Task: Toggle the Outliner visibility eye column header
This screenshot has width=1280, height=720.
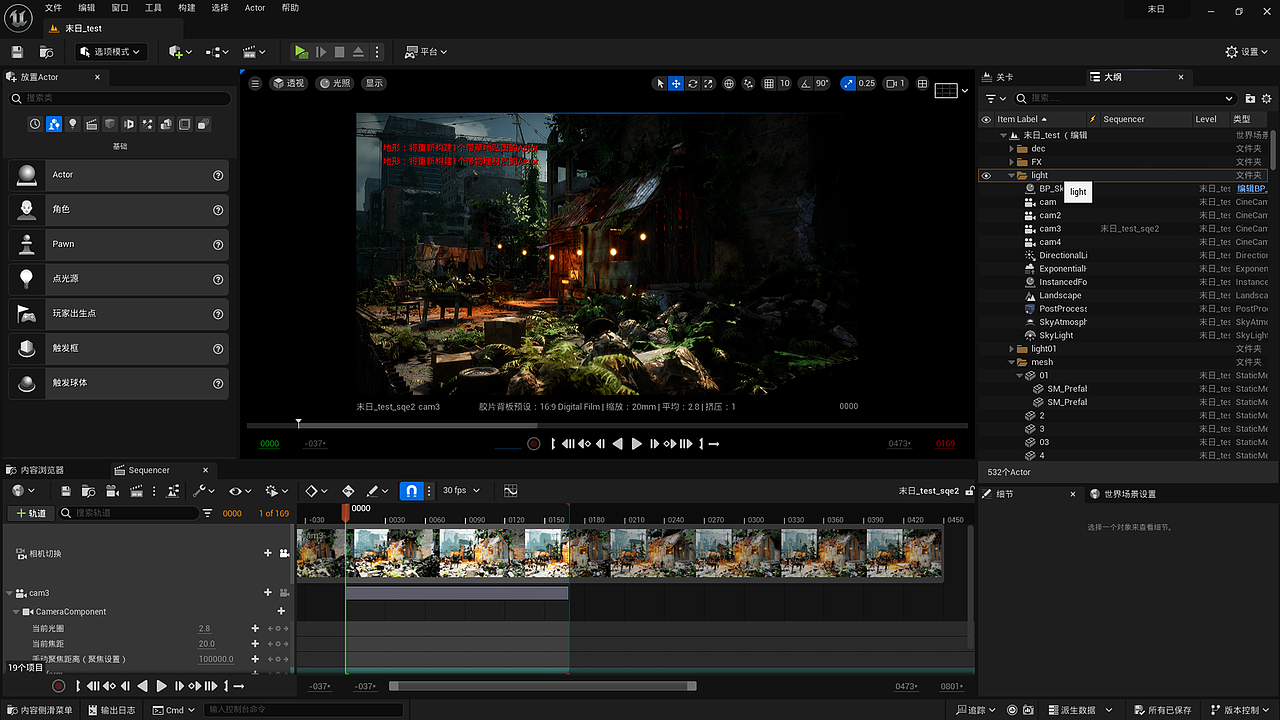Action: (985, 119)
